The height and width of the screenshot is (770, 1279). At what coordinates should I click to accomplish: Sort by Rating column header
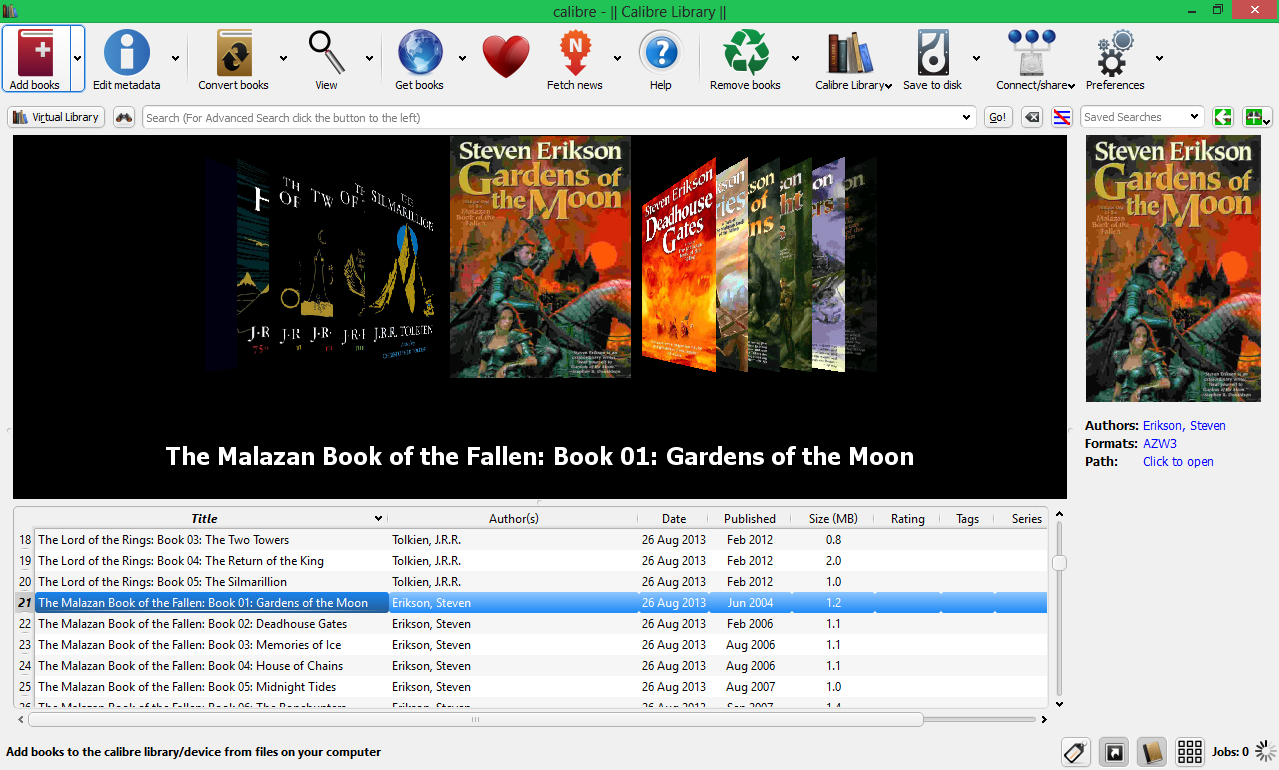[x=908, y=518]
